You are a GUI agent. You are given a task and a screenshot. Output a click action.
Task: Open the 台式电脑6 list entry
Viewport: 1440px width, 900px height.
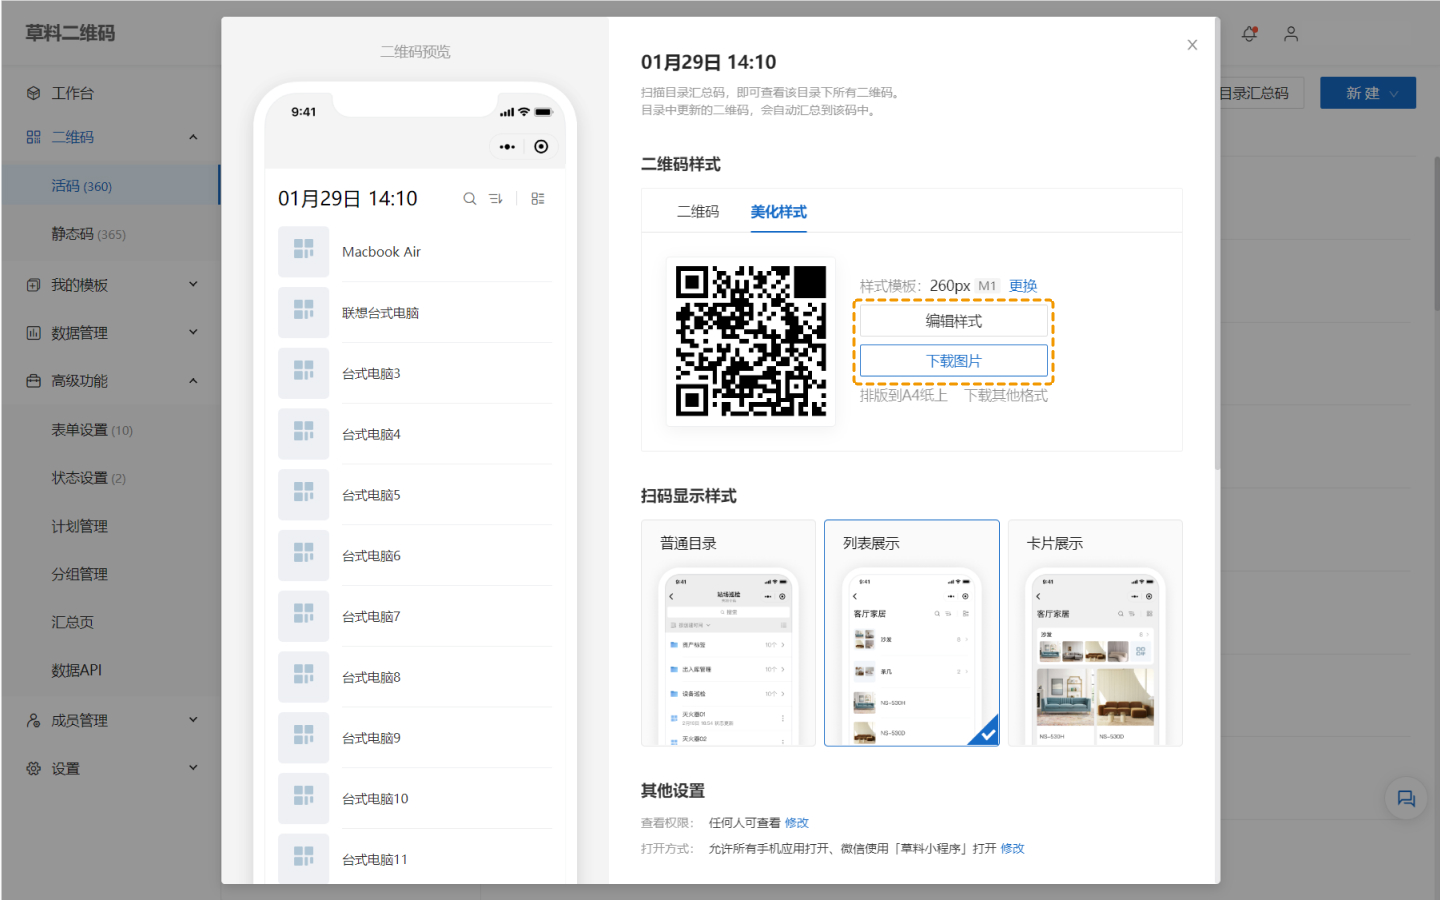tap(415, 556)
